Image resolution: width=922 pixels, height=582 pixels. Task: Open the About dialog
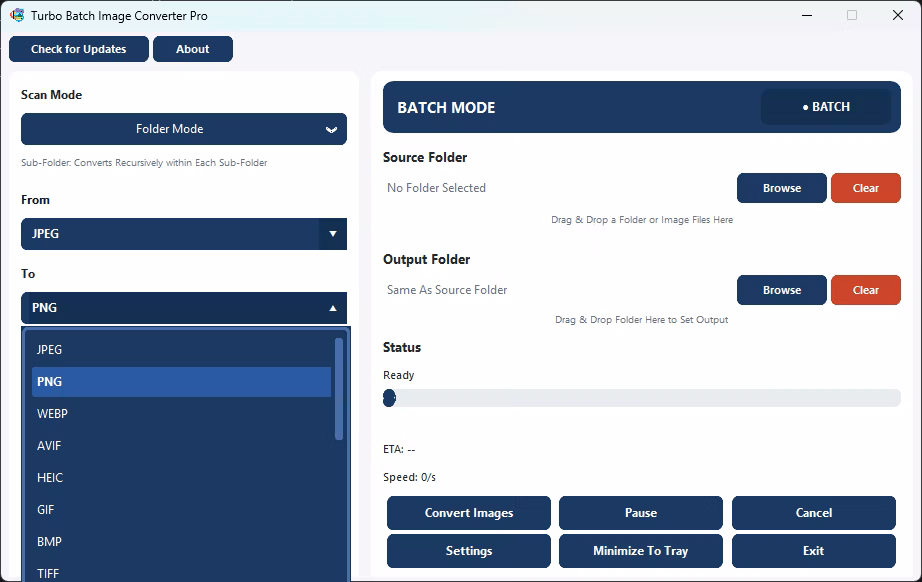pos(193,49)
